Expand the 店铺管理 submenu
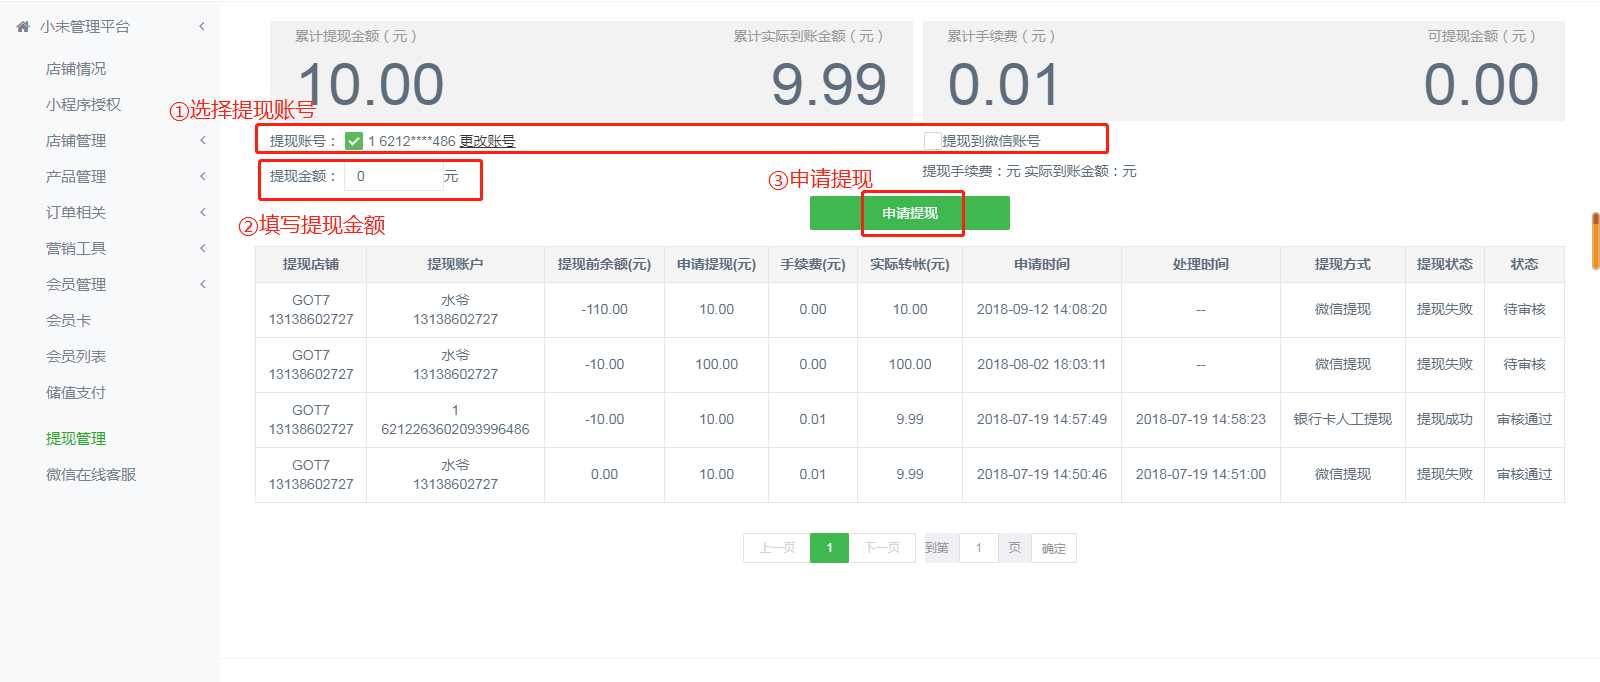The height and width of the screenshot is (682, 1600). [x=202, y=141]
